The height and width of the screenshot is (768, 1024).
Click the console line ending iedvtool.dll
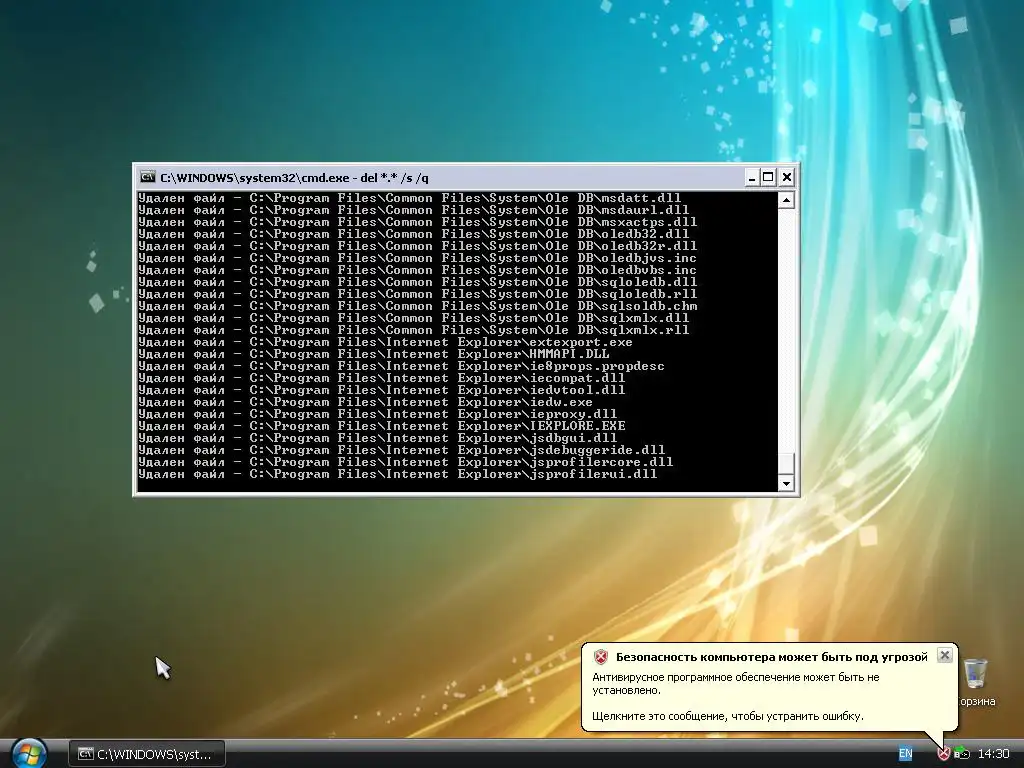[381, 390]
